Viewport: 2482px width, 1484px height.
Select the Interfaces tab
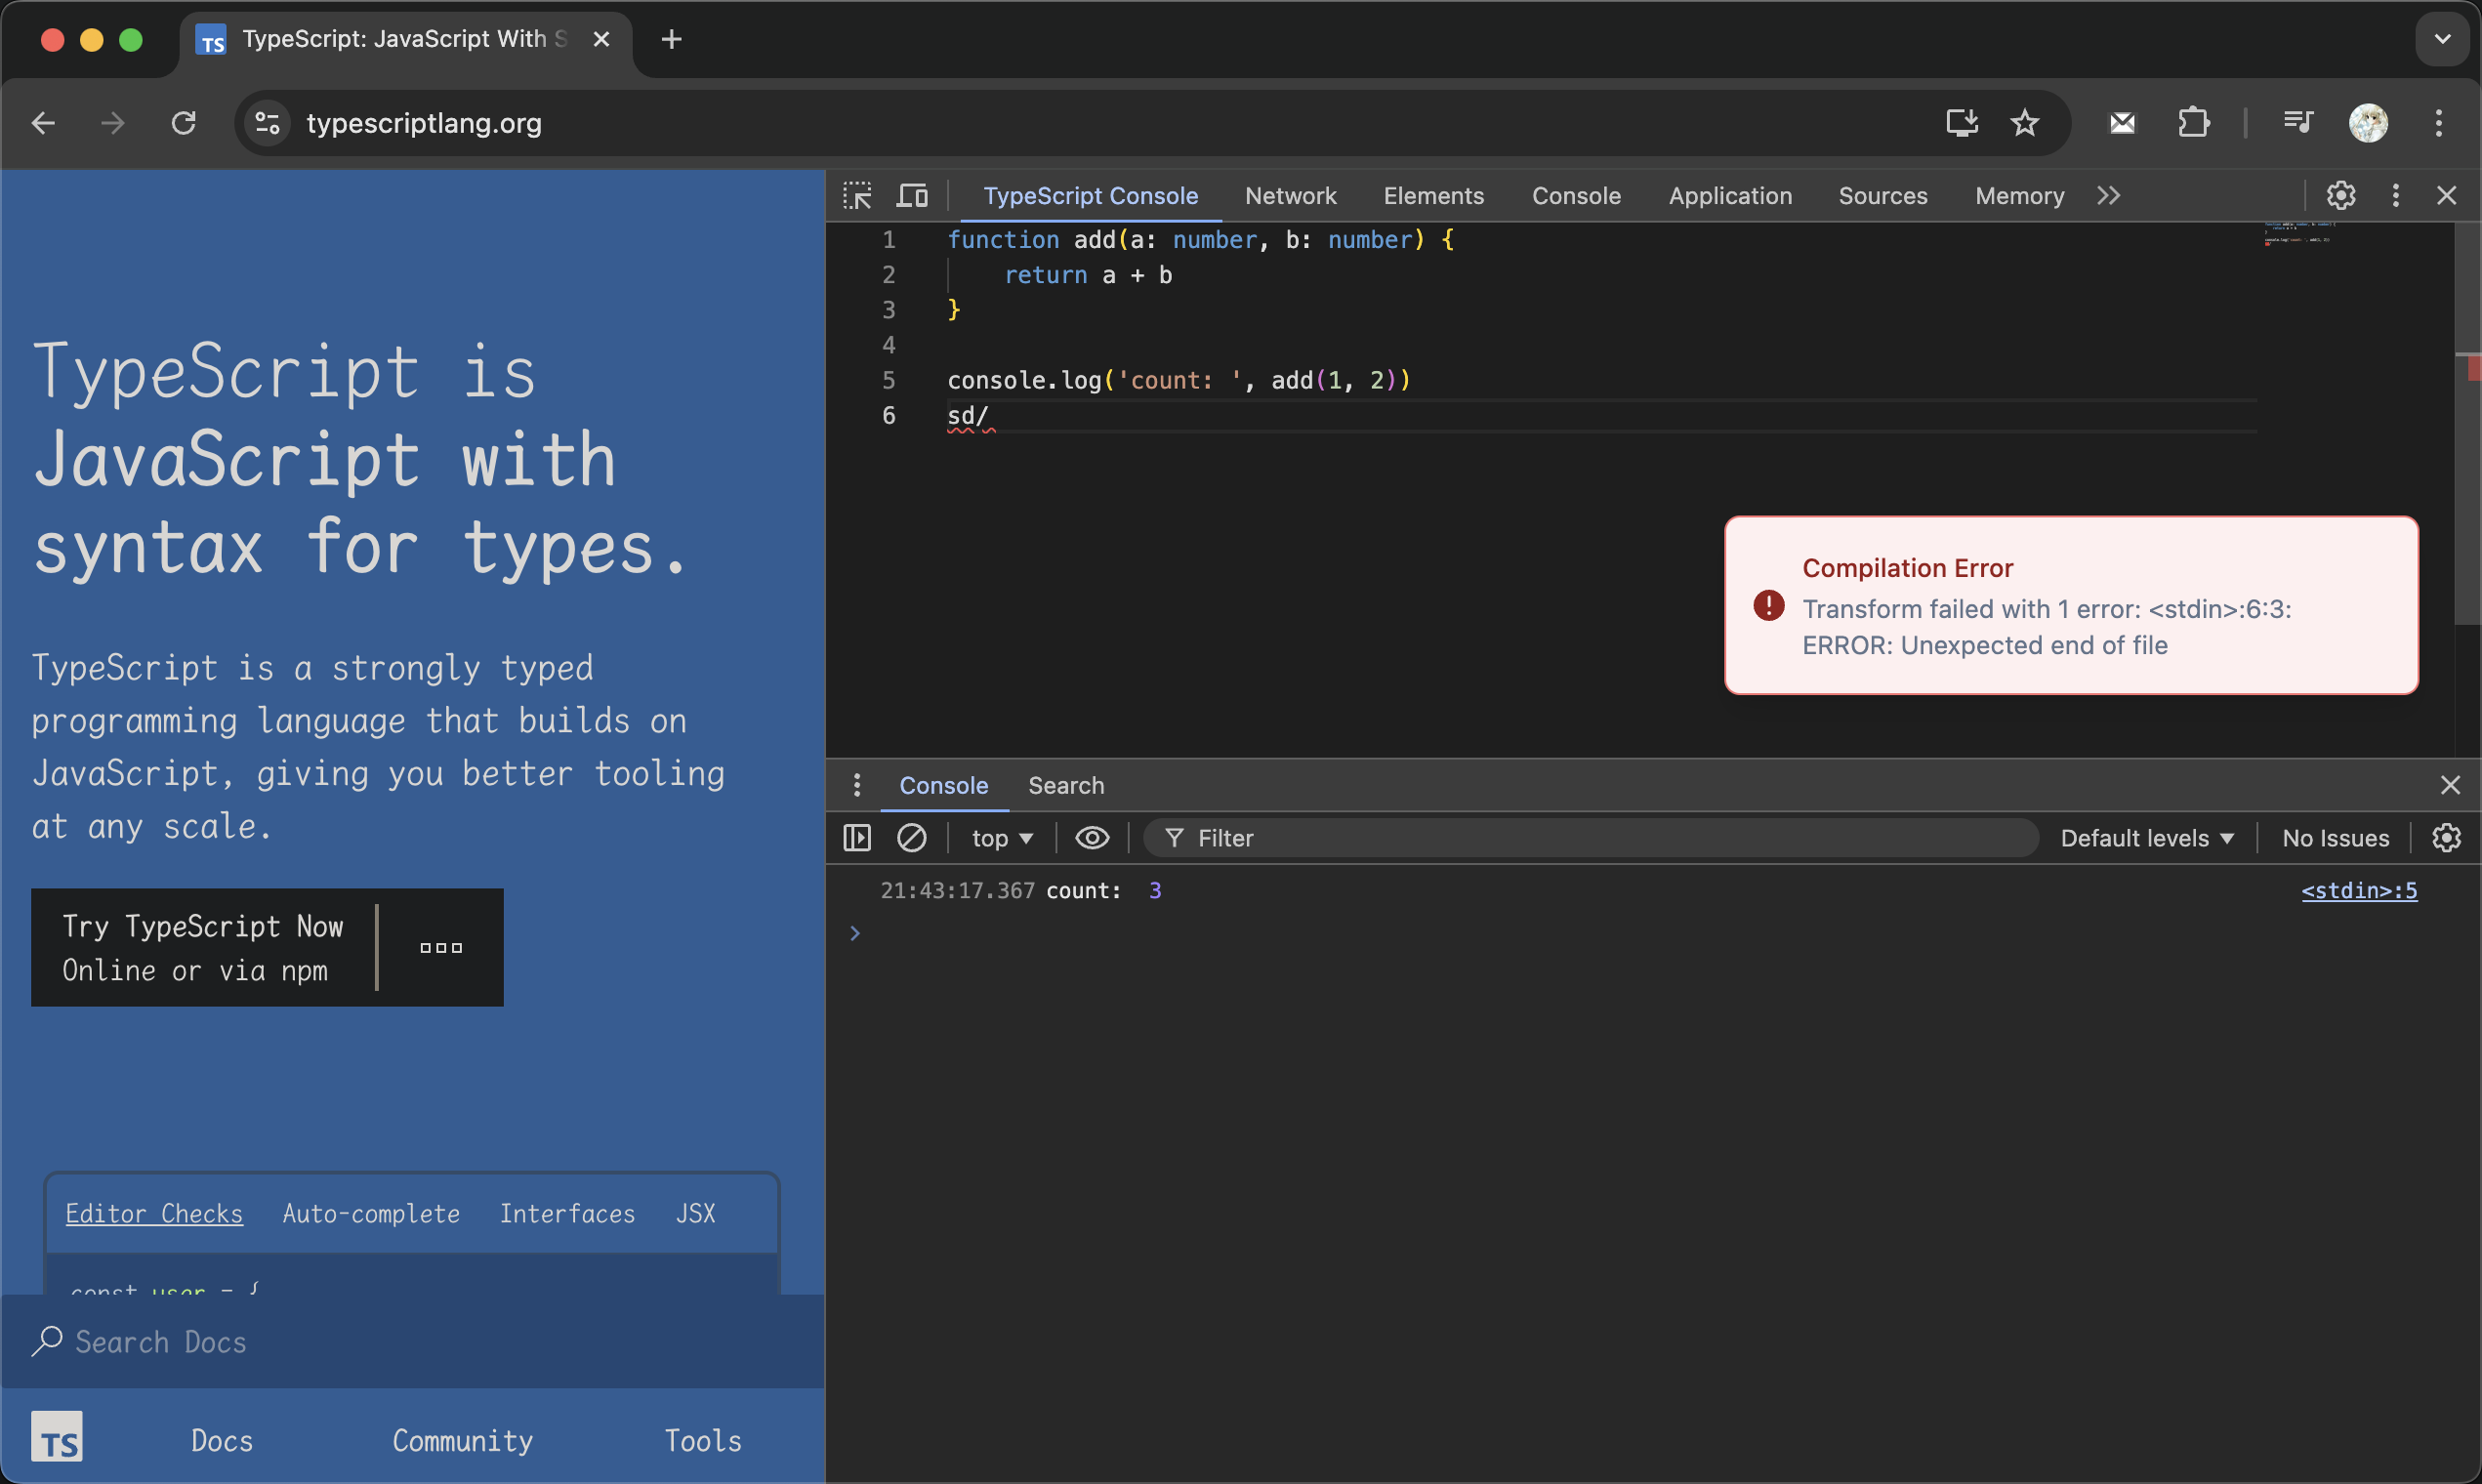567,1213
